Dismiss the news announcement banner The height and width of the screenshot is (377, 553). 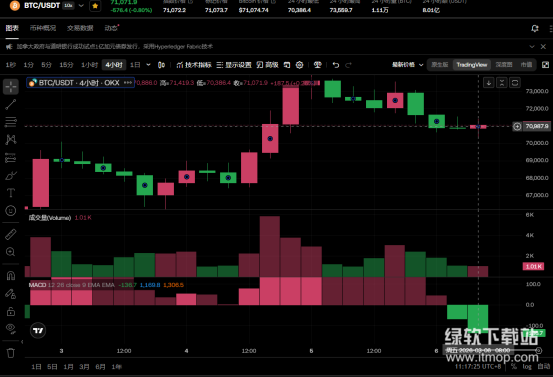[x=543, y=47]
